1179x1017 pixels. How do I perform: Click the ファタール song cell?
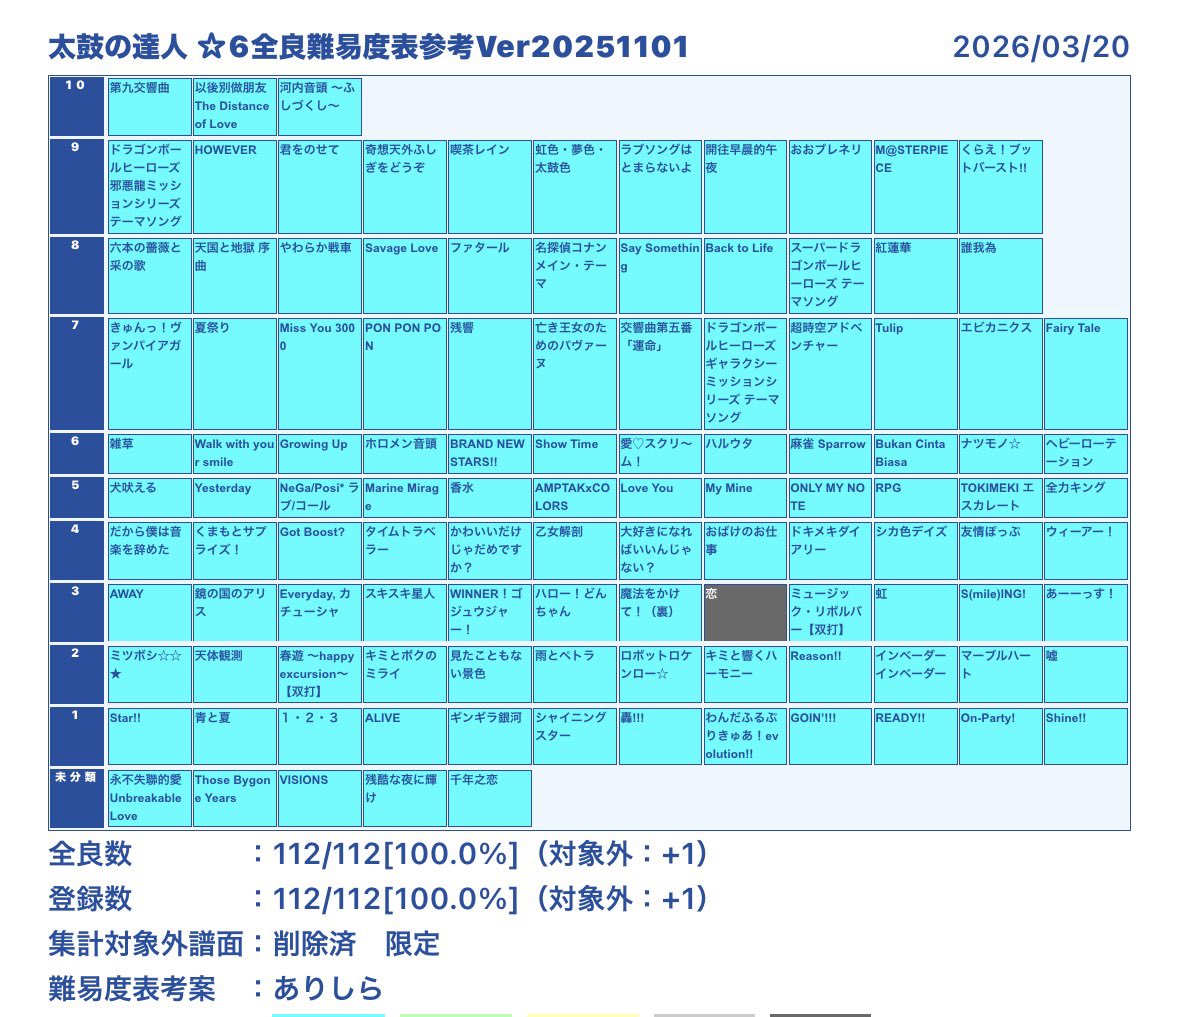coord(489,275)
